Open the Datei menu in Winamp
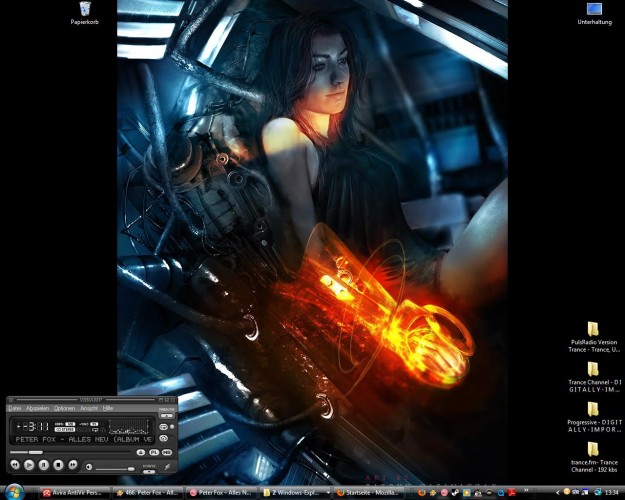 15,408
